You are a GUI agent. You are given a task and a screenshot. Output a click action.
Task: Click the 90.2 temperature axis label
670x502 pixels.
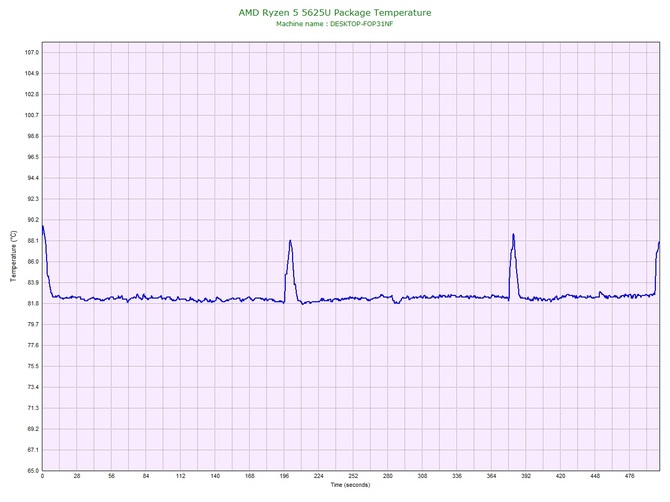pyautogui.click(x=32, y=220)
